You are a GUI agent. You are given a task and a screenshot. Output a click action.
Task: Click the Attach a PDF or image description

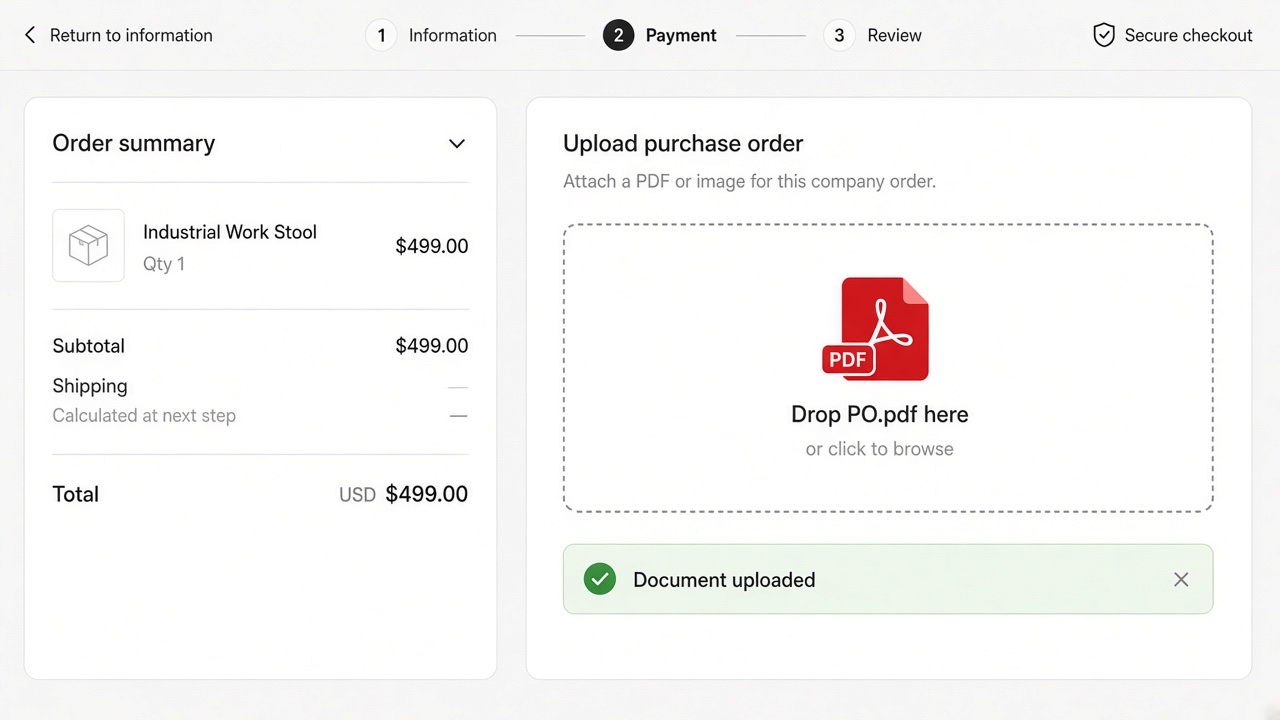pos(749,182)
